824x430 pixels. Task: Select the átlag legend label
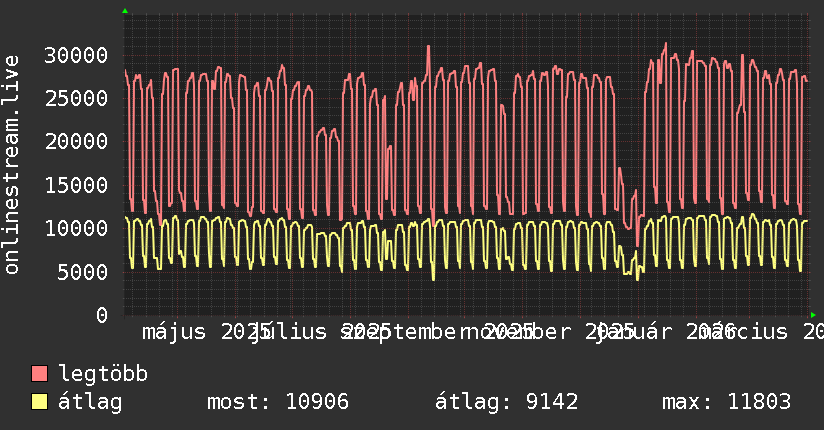90,402
